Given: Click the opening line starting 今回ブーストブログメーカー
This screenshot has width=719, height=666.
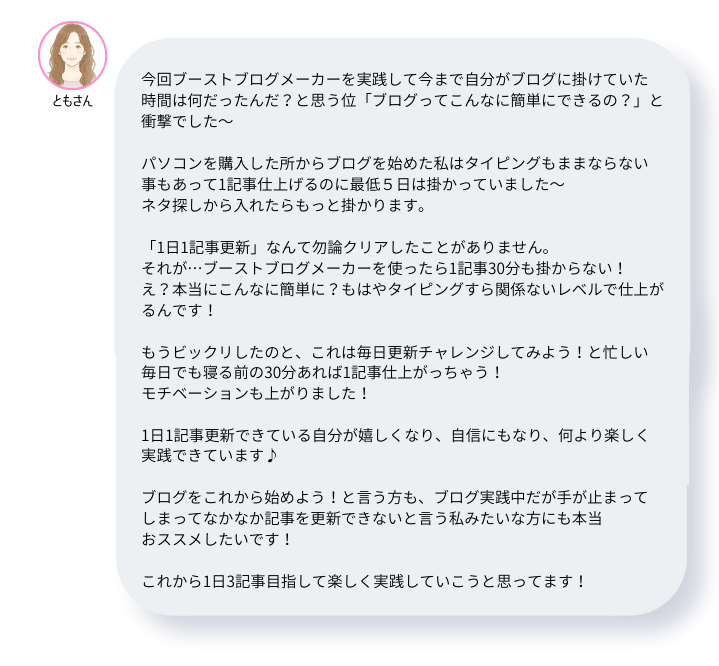Looking at the screenshot, I should [x=394, y=79].
